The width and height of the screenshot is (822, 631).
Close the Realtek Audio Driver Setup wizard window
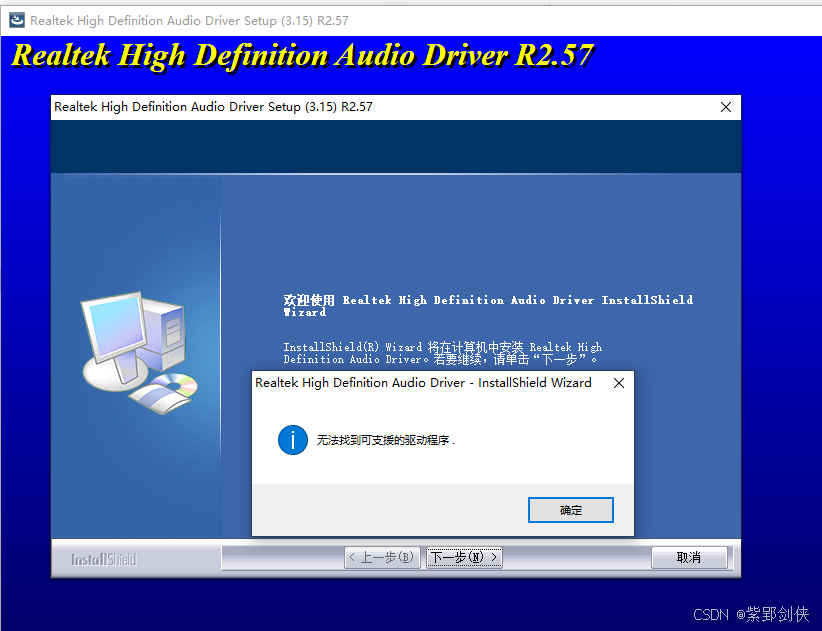(x=726, y=107)
